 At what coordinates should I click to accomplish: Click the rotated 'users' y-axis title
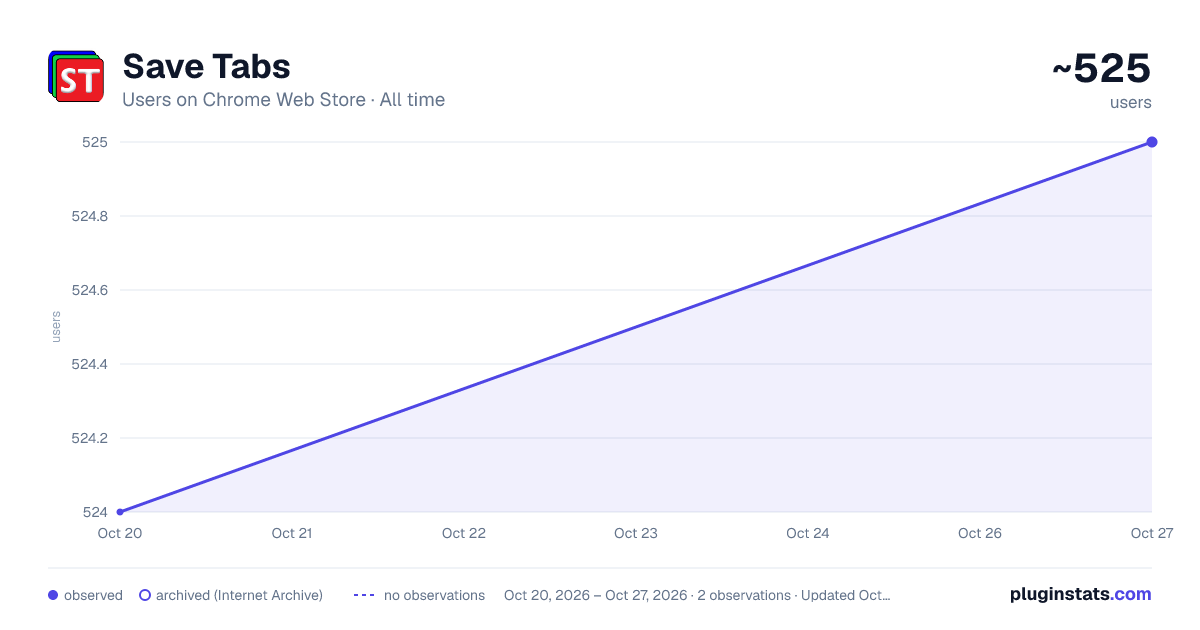56,327
